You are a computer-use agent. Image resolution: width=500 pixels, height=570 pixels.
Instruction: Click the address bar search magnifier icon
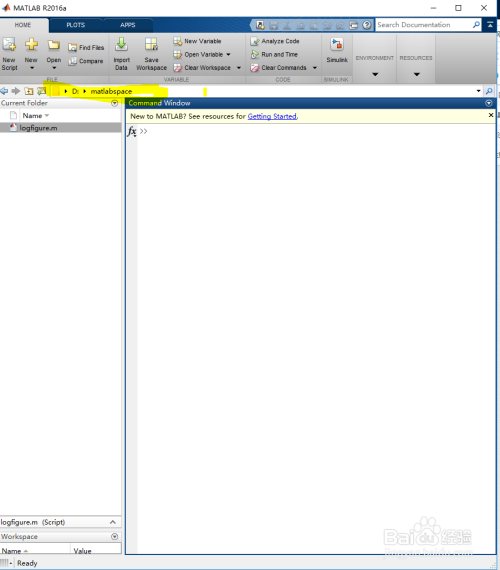coord(489,91)
